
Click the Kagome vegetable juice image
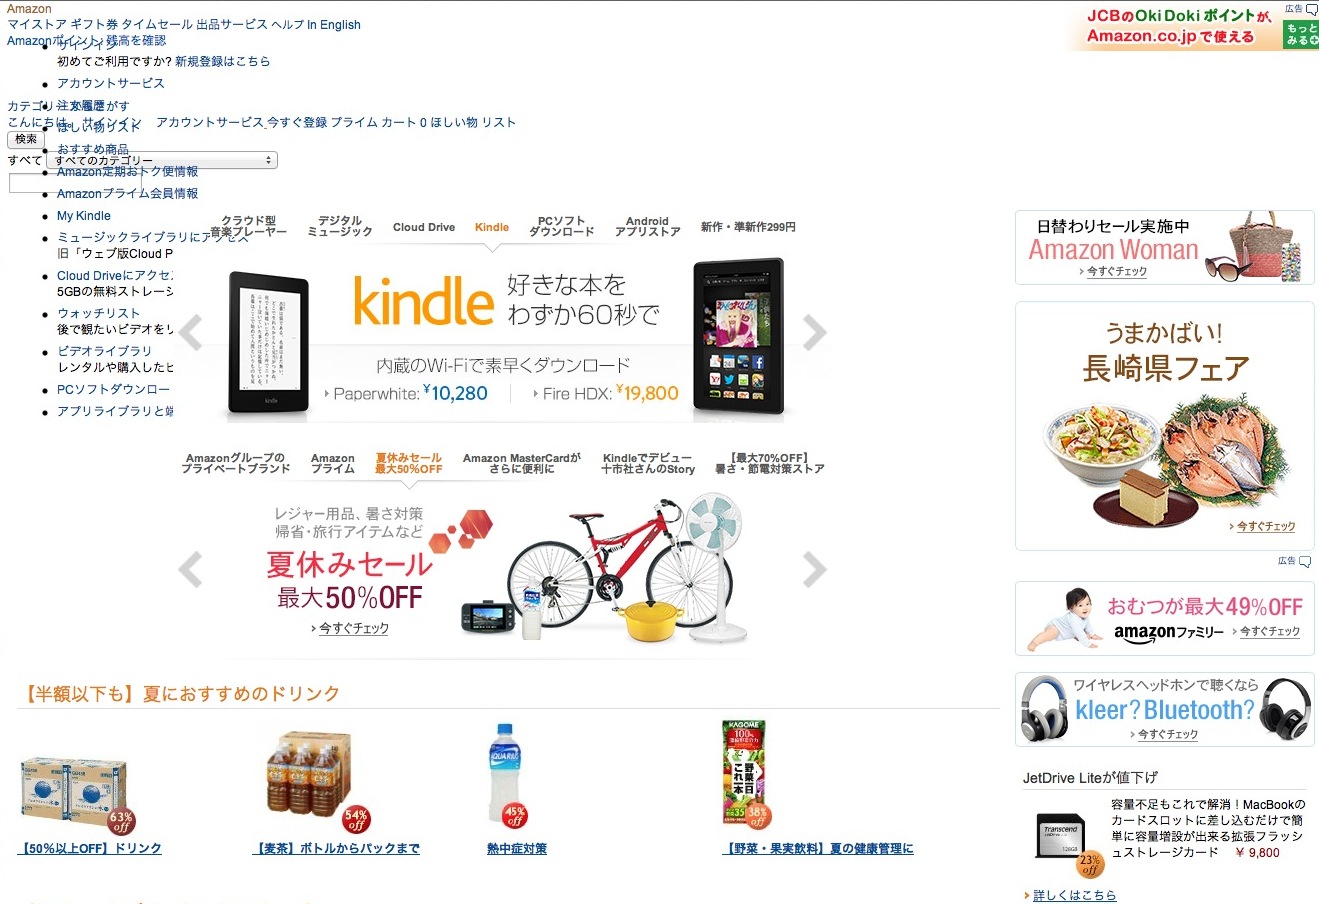pyautogui.click(x=746, y=772)
